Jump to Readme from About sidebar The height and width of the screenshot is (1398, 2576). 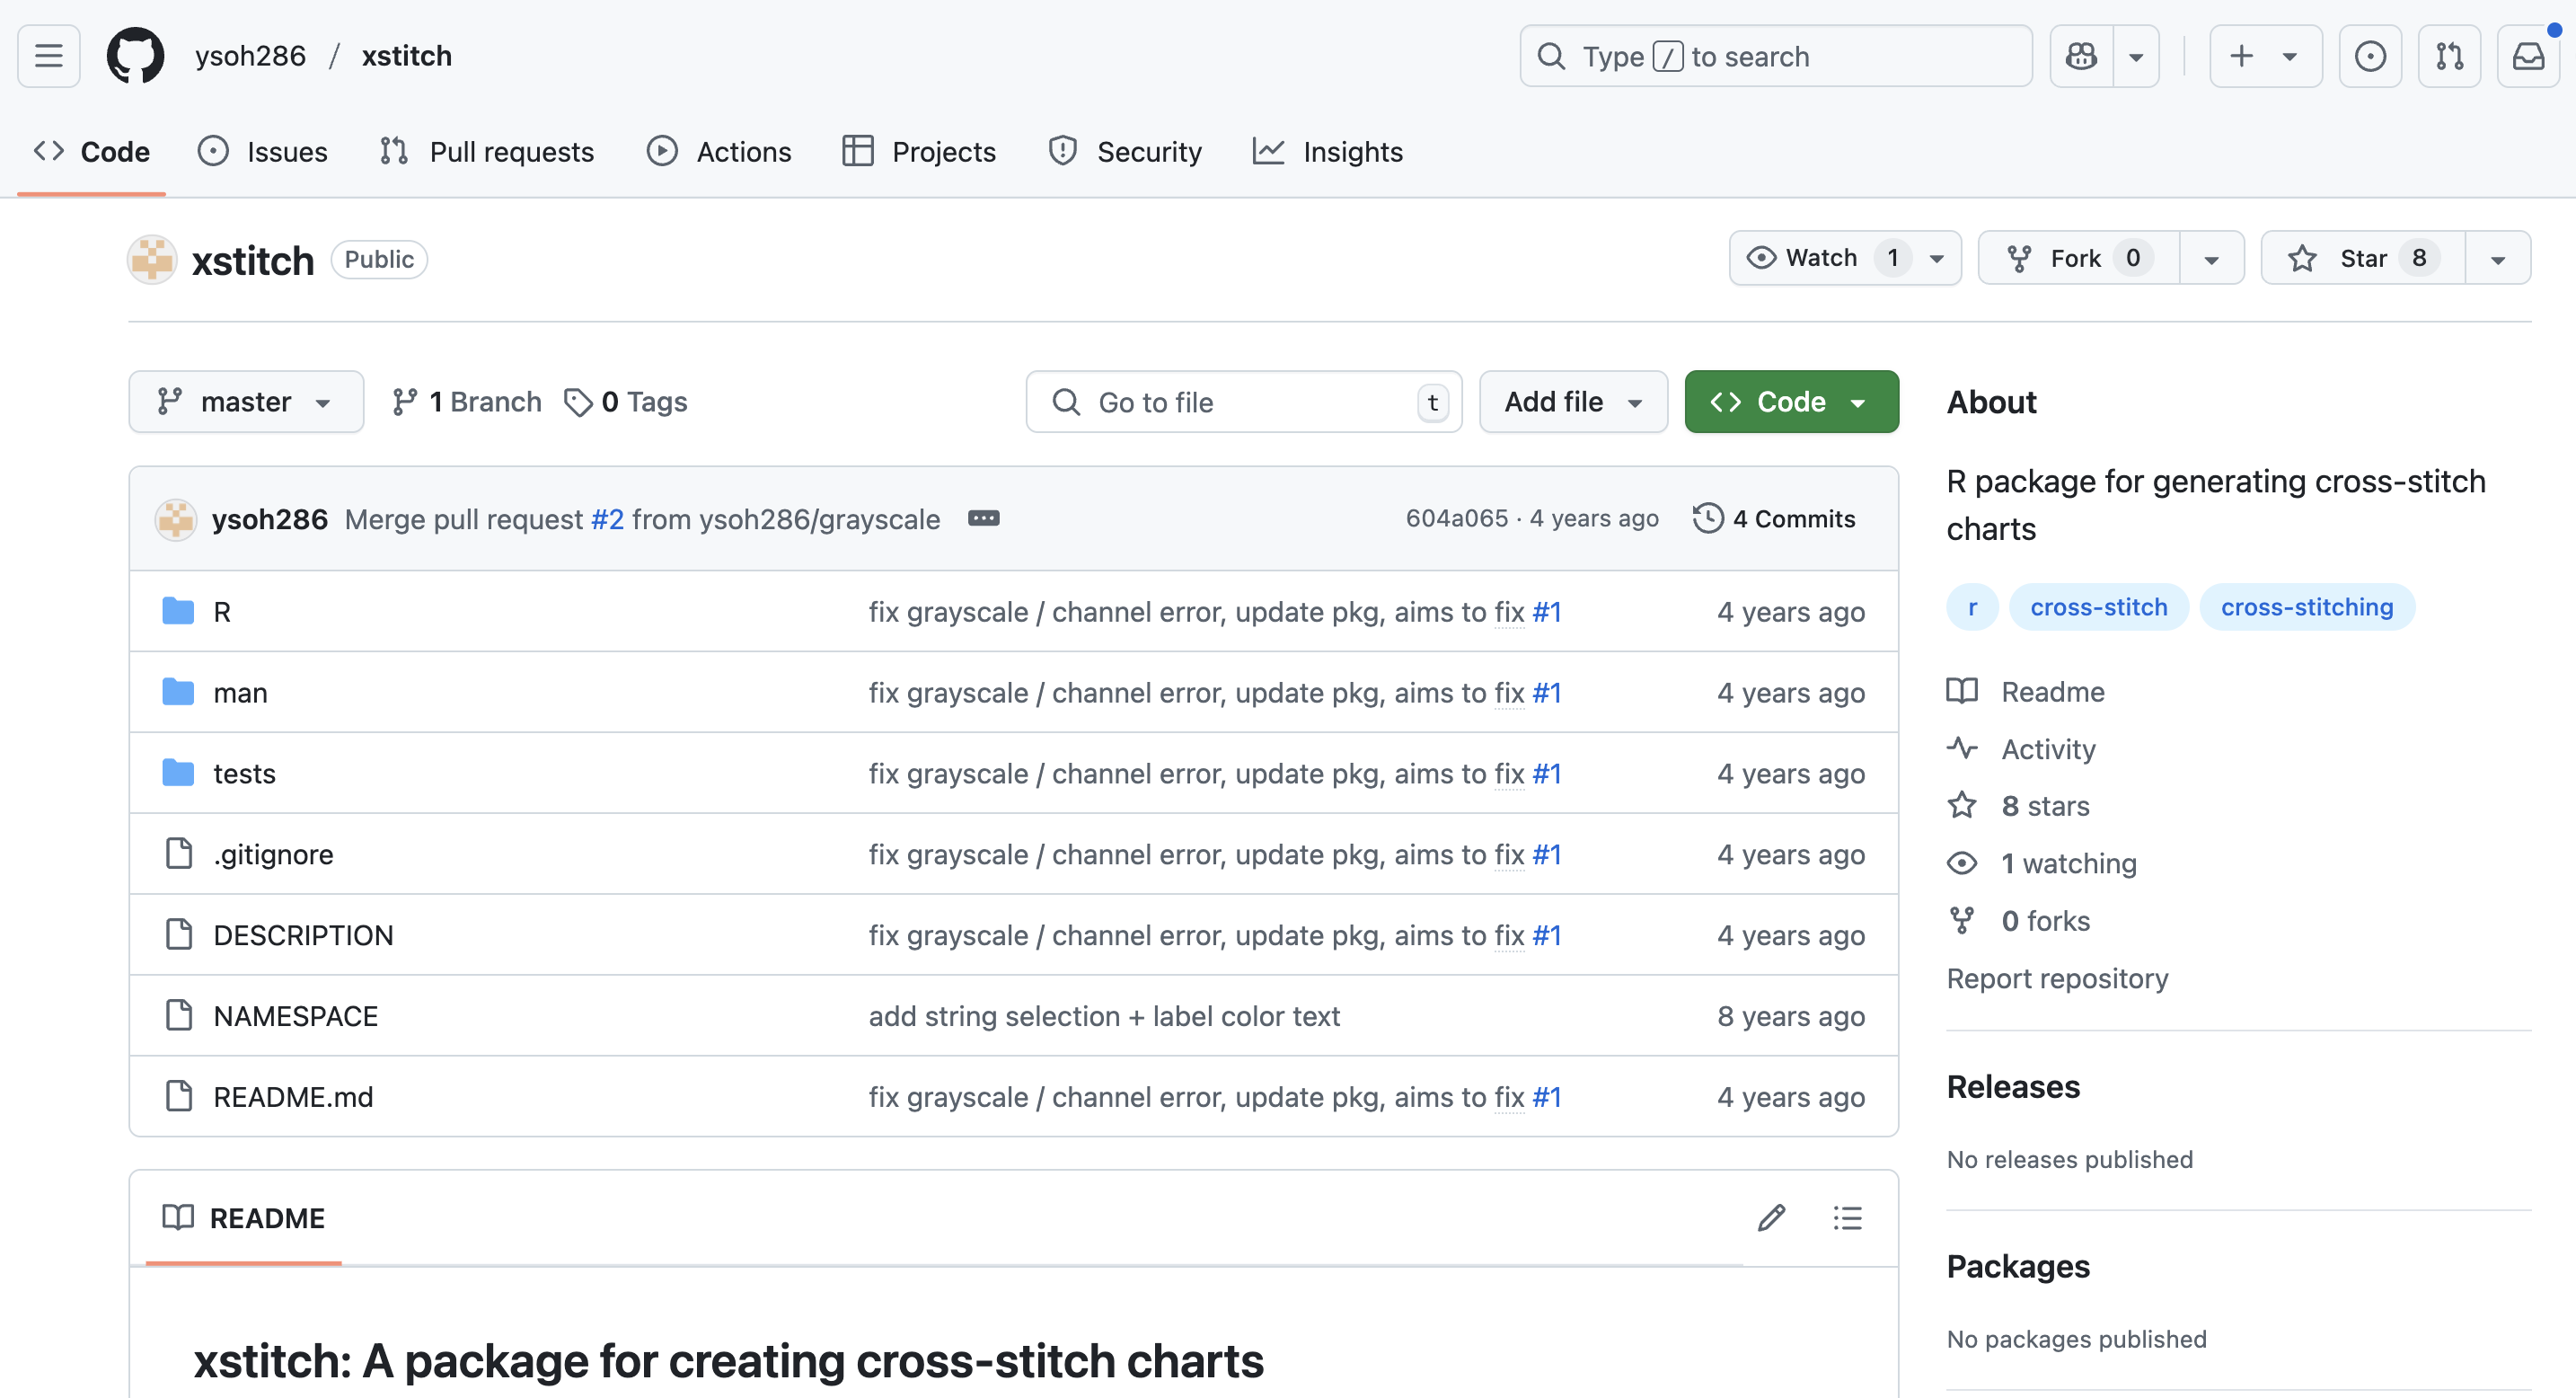2025,692
